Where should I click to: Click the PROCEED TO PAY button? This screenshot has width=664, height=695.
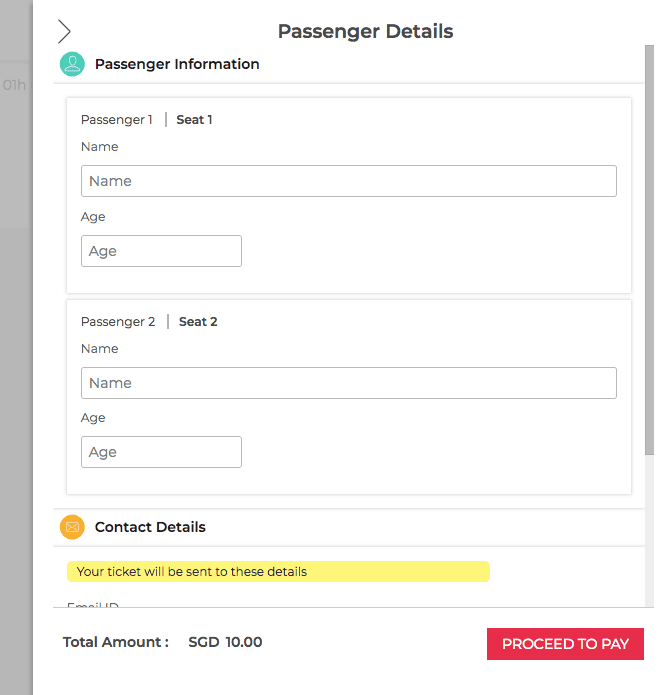(x=565, y=644)
